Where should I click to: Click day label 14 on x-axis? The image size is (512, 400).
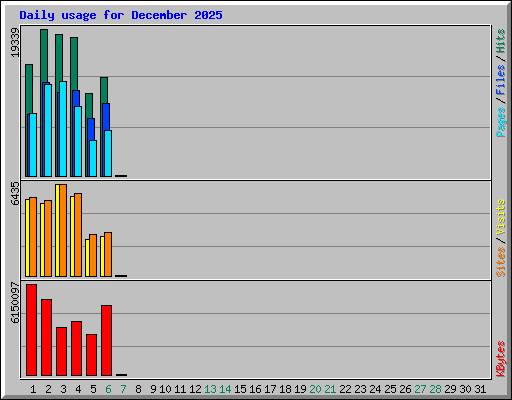(x=225, y=389)
